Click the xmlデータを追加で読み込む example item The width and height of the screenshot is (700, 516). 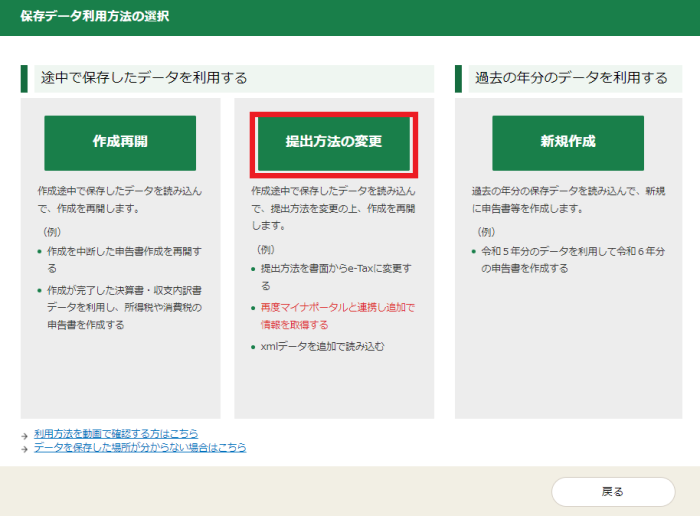[x=322, y=346]
